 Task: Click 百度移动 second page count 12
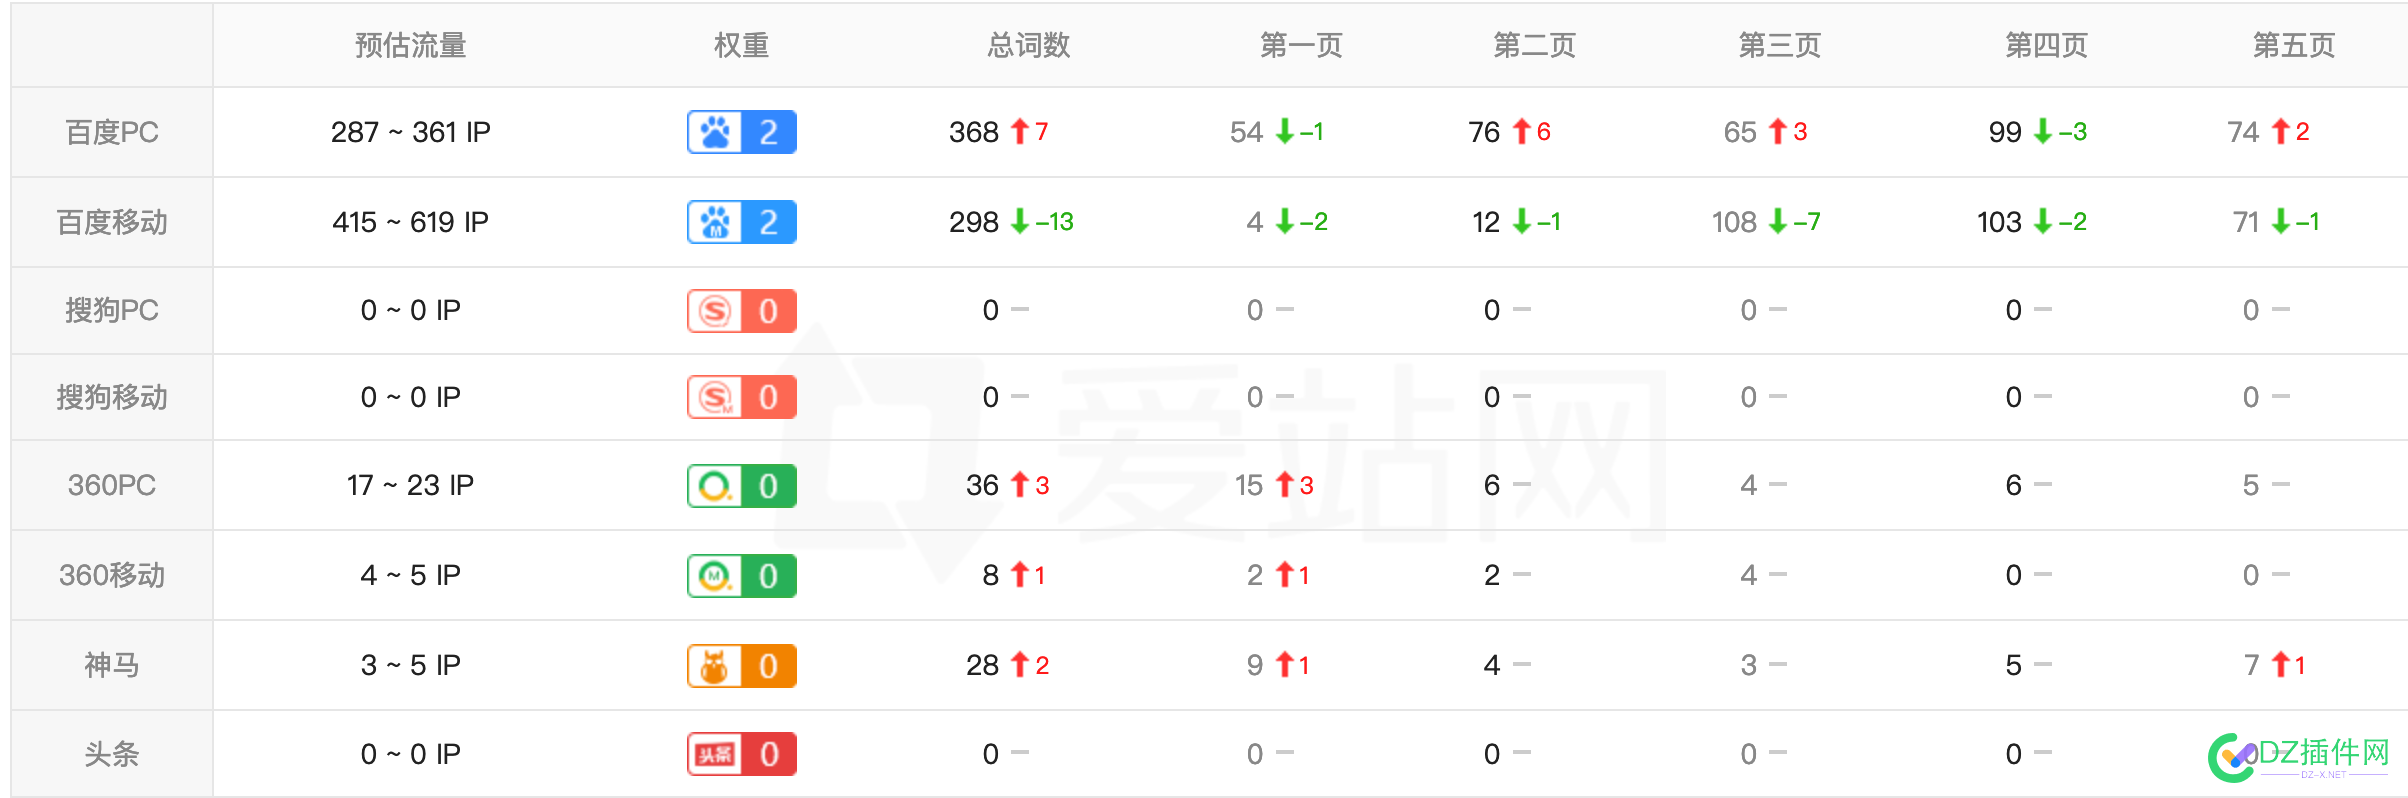pyautogui.click(x=1486, y=222)
